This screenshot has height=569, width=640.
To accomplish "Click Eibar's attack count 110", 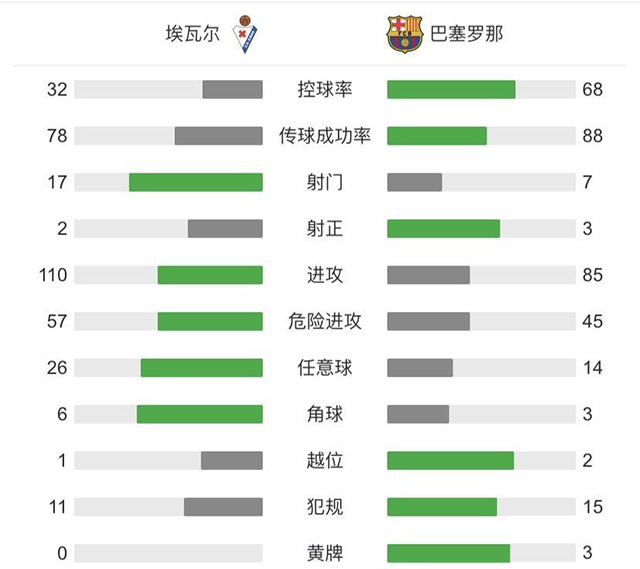I will click(53, 275).
